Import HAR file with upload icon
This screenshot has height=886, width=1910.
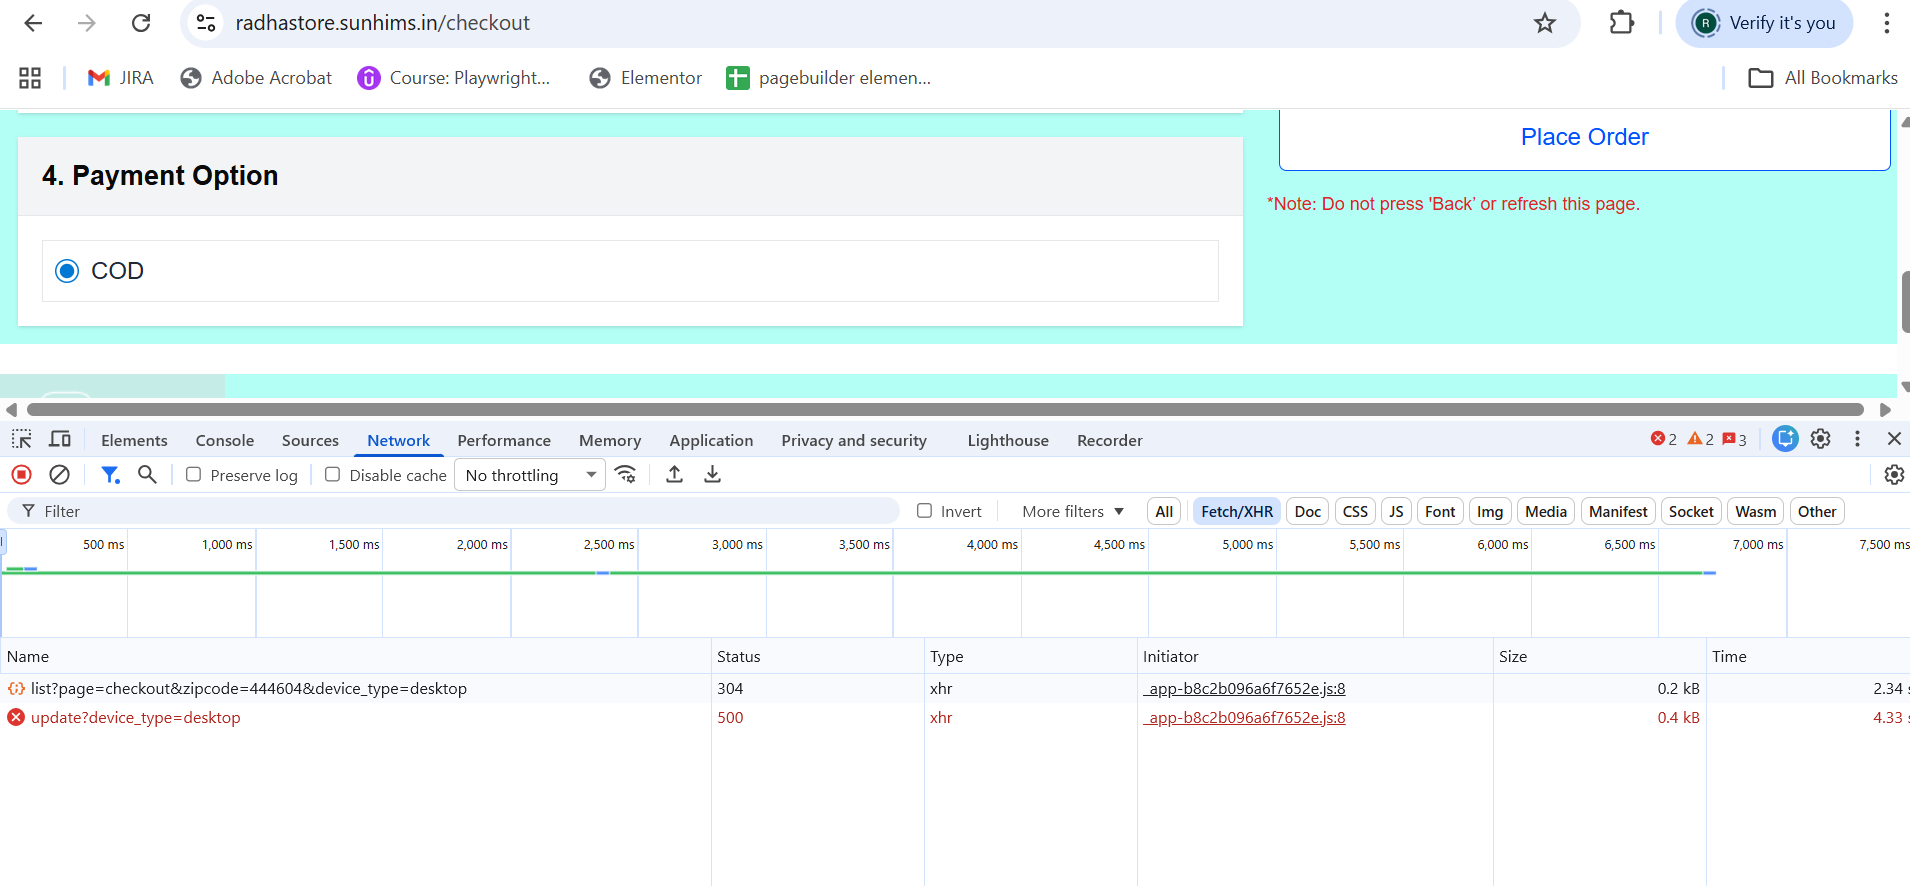coord(675,475)
